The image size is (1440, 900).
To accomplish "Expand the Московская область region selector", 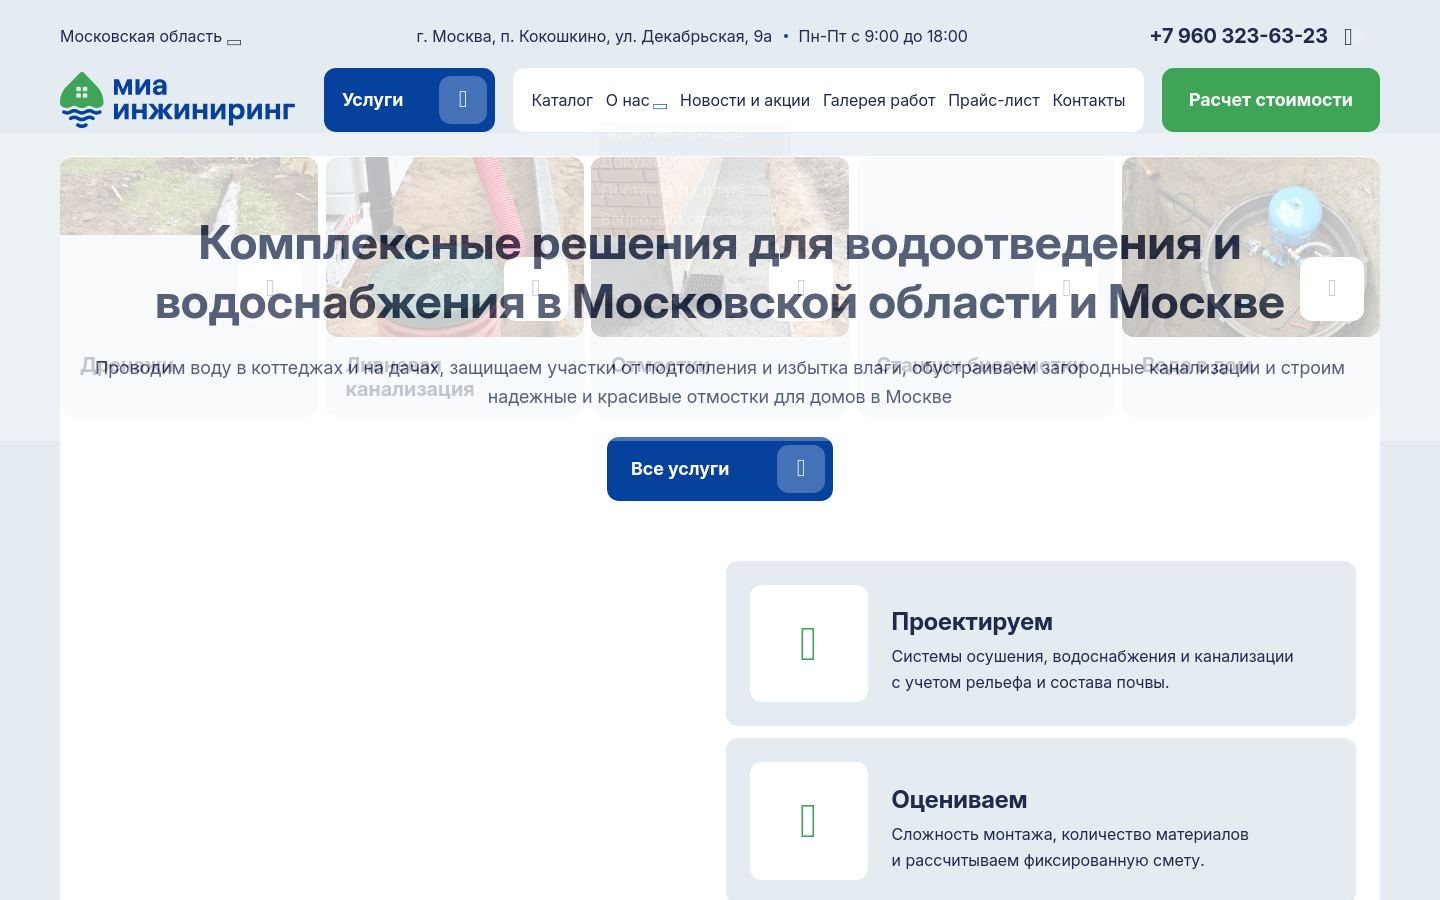I will [150, 37].
